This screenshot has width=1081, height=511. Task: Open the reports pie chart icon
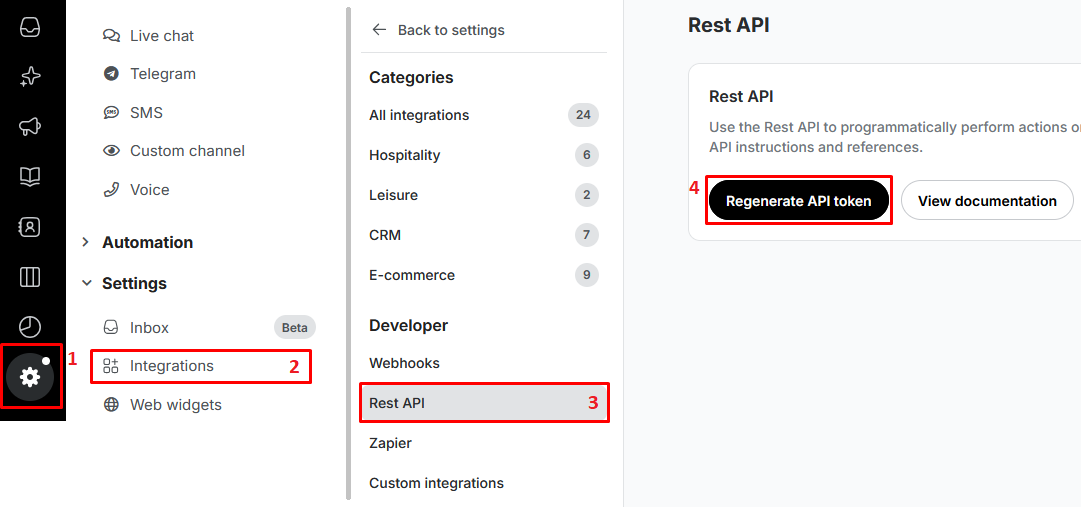[30, 327]
